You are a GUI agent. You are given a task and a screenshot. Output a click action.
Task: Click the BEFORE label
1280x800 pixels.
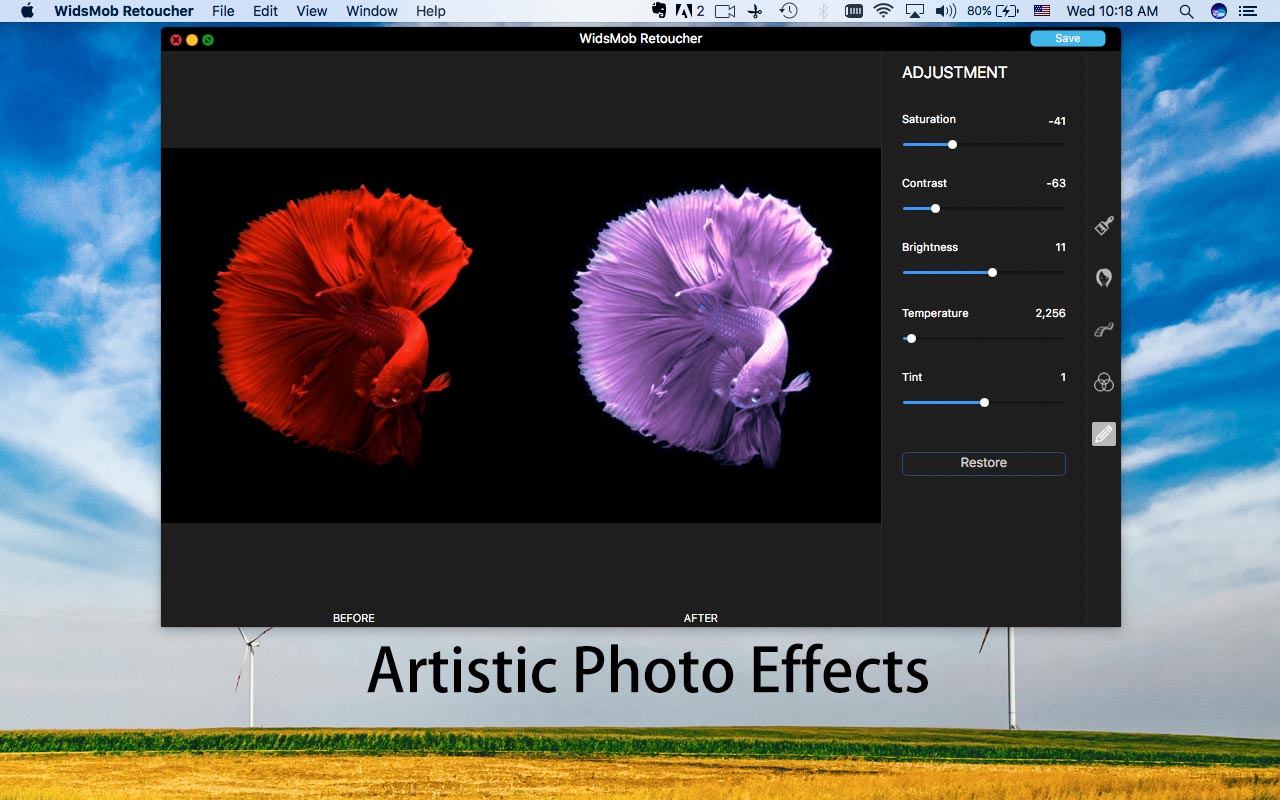click(354, 618)
